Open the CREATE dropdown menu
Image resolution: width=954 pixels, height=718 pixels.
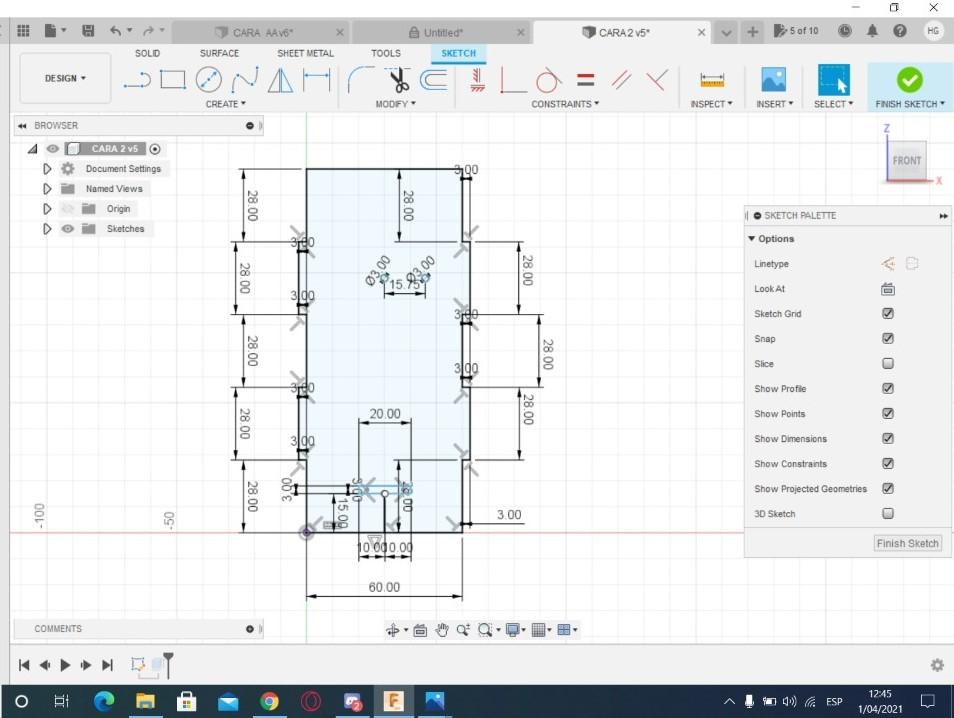[225, 104]
